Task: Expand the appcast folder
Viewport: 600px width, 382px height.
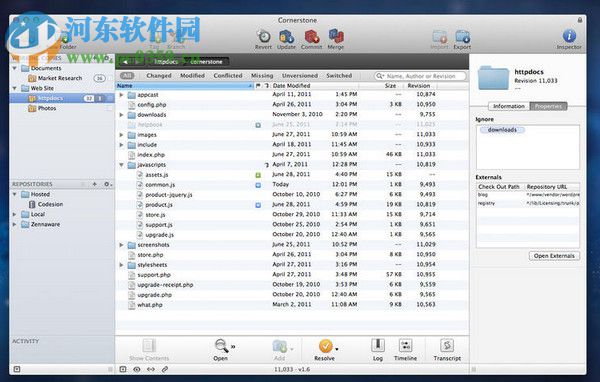Action: click(121, 95)
